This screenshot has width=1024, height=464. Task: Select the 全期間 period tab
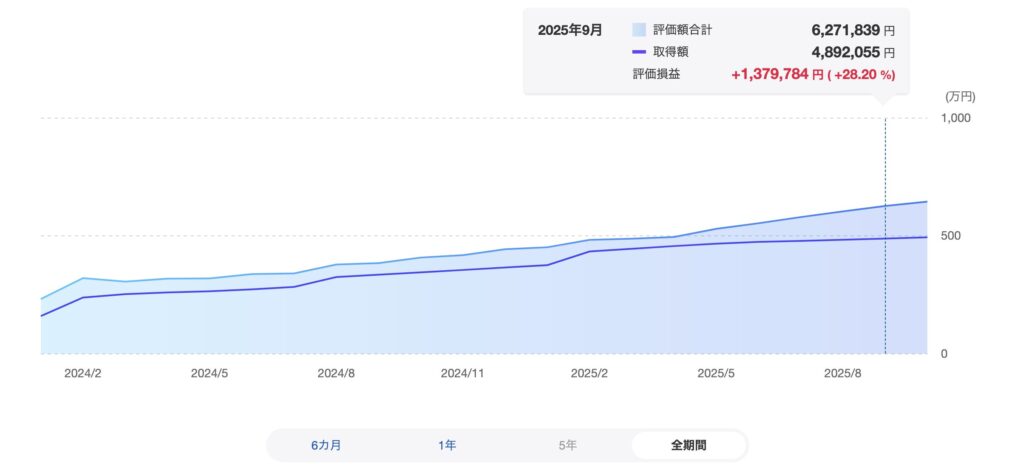688,445
